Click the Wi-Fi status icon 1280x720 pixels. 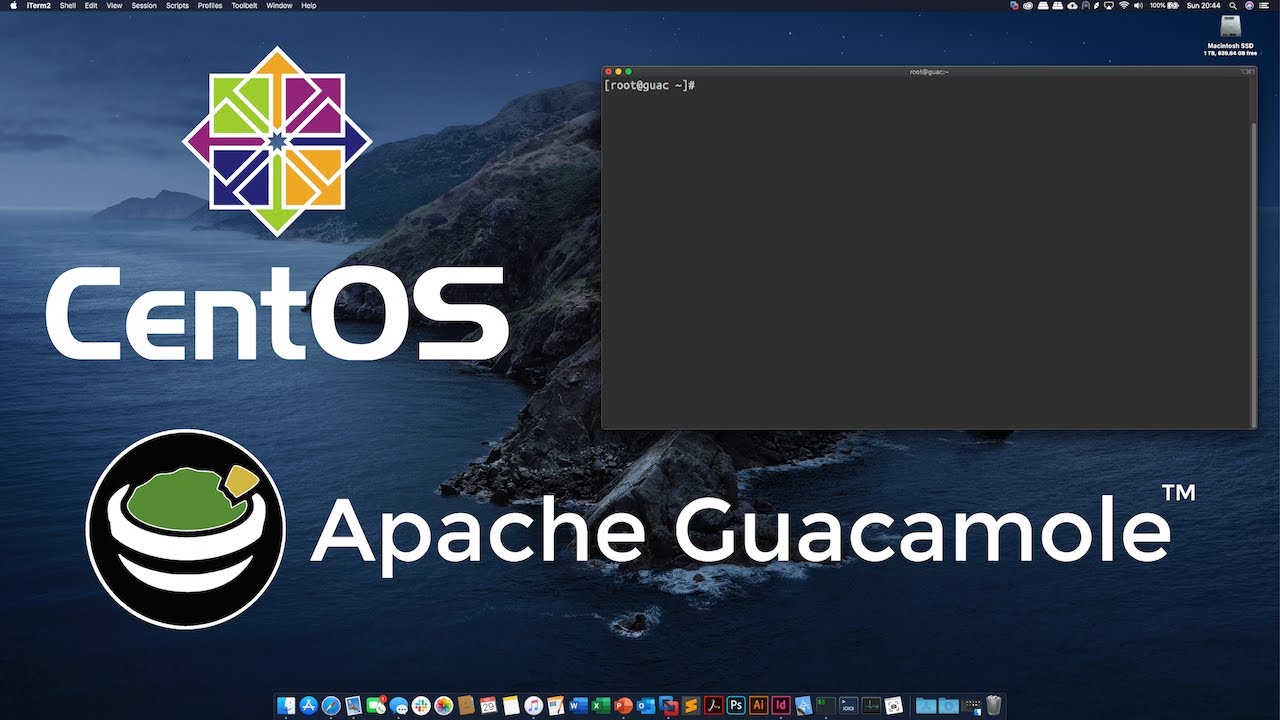(x=1124, y=5)
